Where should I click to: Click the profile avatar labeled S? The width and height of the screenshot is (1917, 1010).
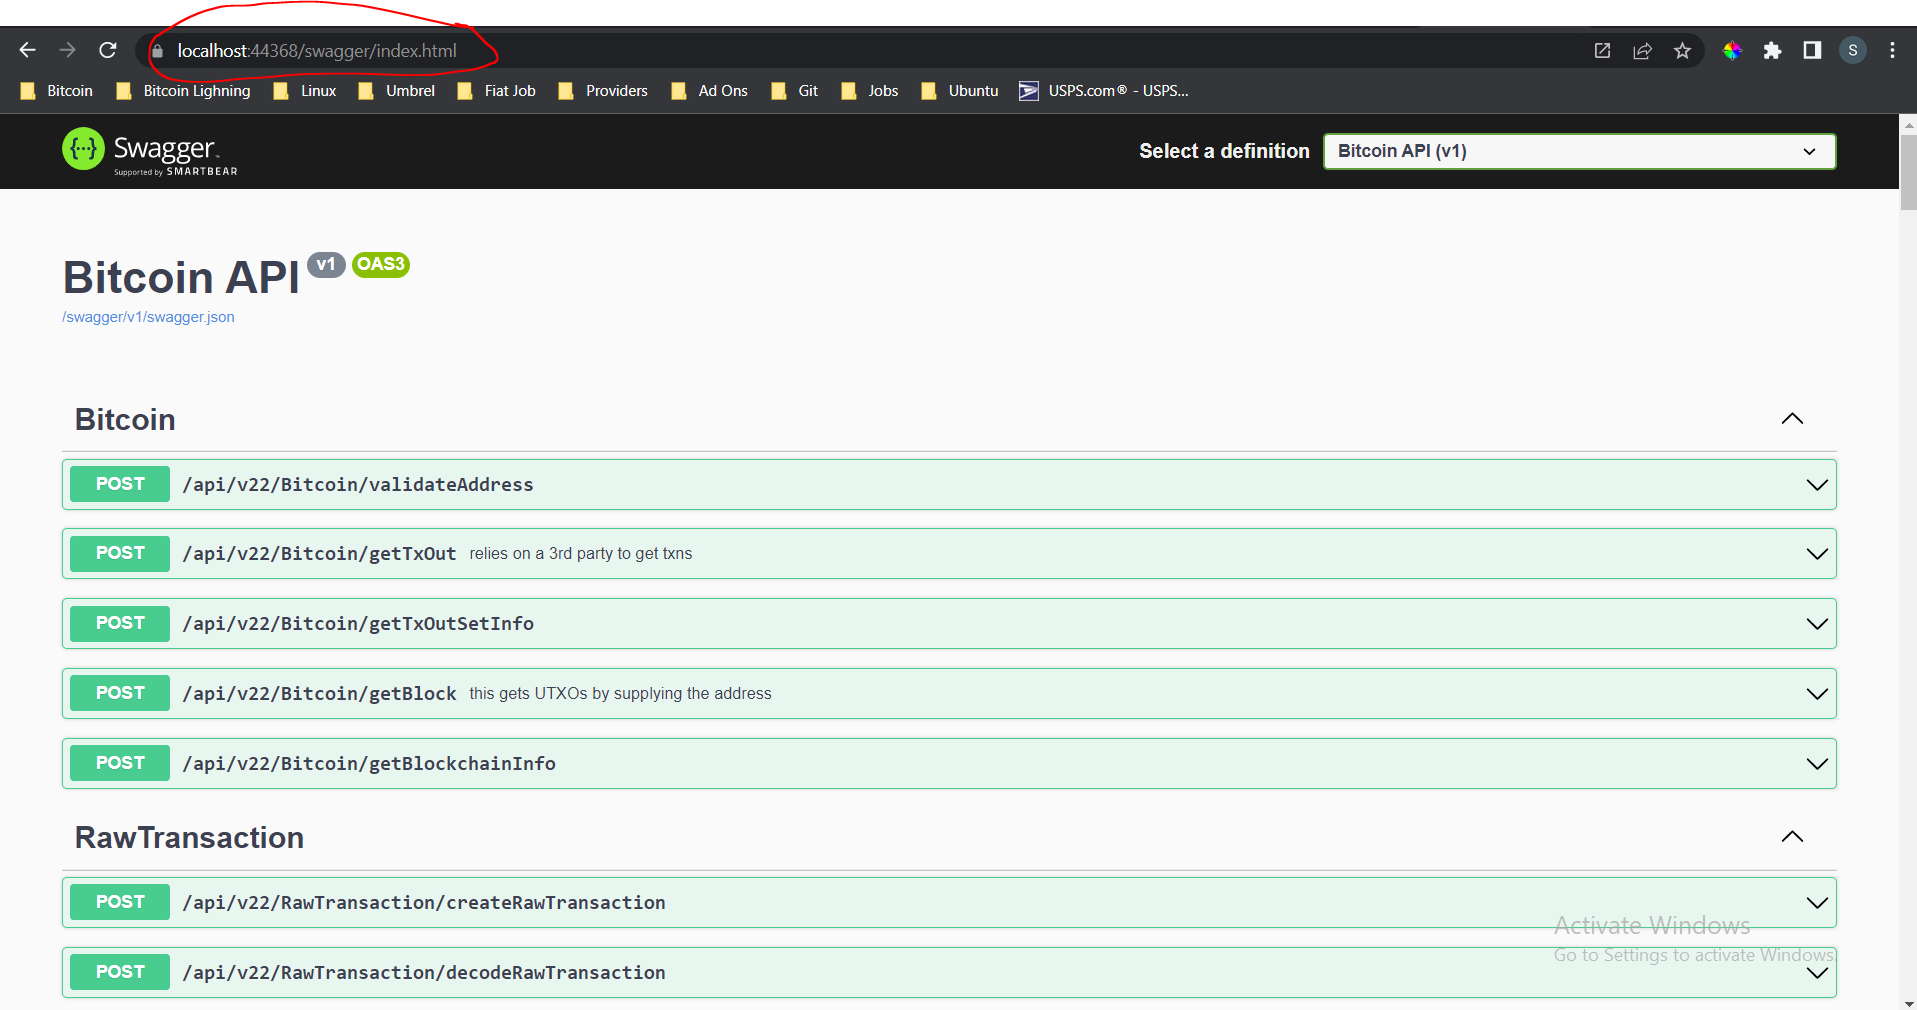click(1853, 50)
